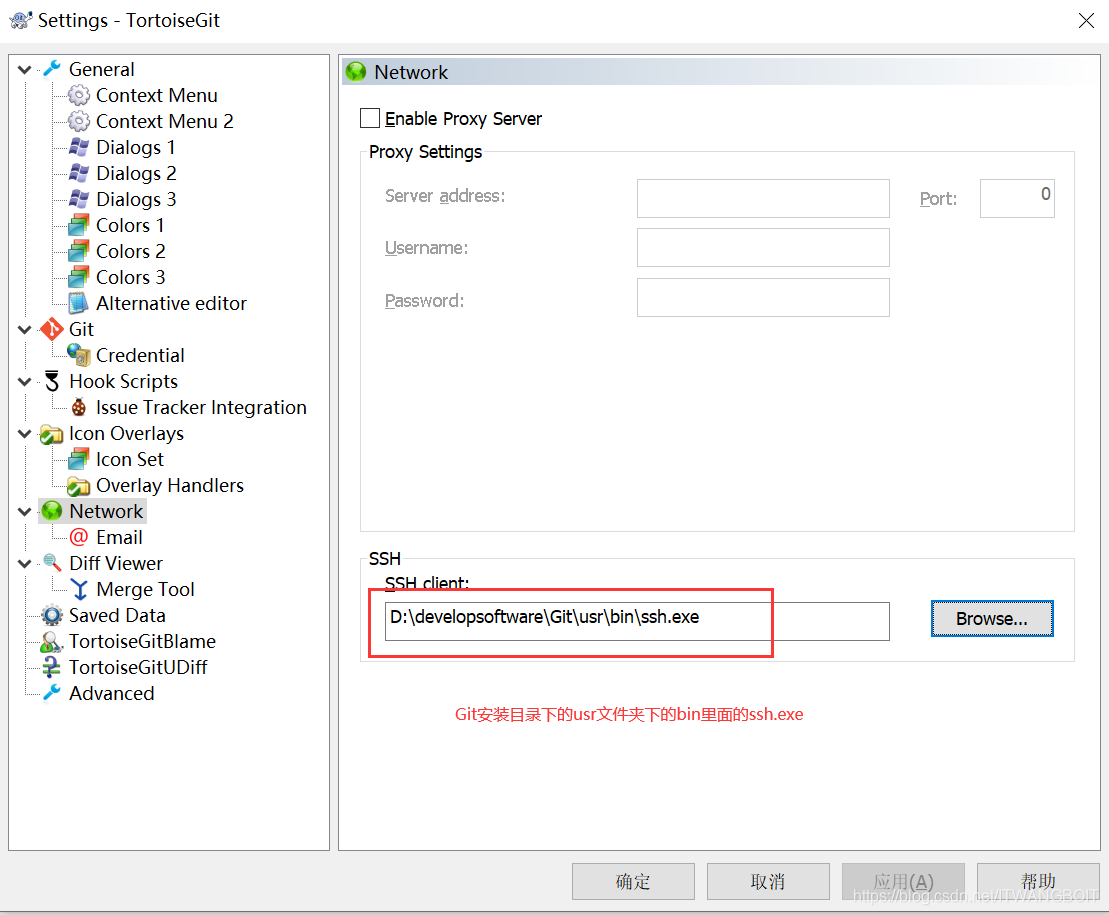
Task: Click the Advanced wrench icon
Action: point(52,693)
